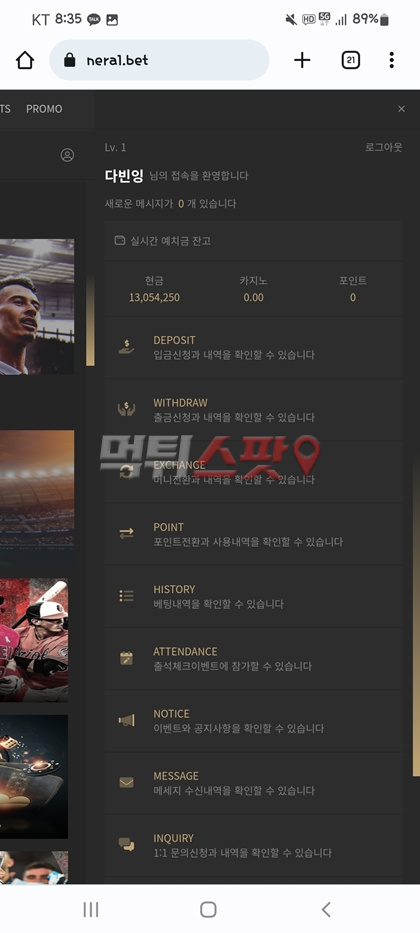Tap the neral.bet address bar
420x933 pixels.
click(x=159, y=60)
